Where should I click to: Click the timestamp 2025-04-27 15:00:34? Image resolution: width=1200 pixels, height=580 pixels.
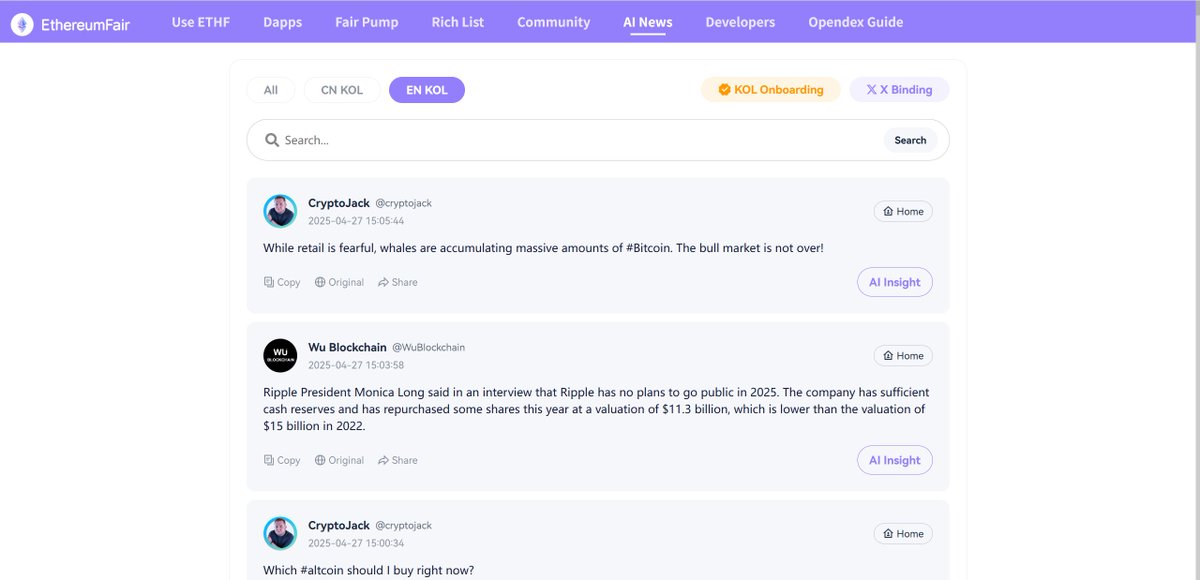tap(356, 543)
